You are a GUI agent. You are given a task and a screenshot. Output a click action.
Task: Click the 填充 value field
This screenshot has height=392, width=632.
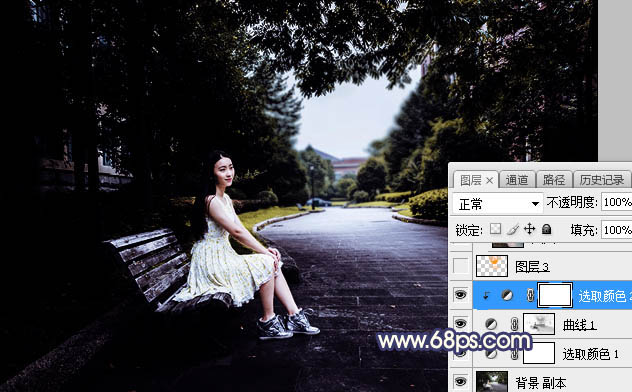(x=616, y=230)
